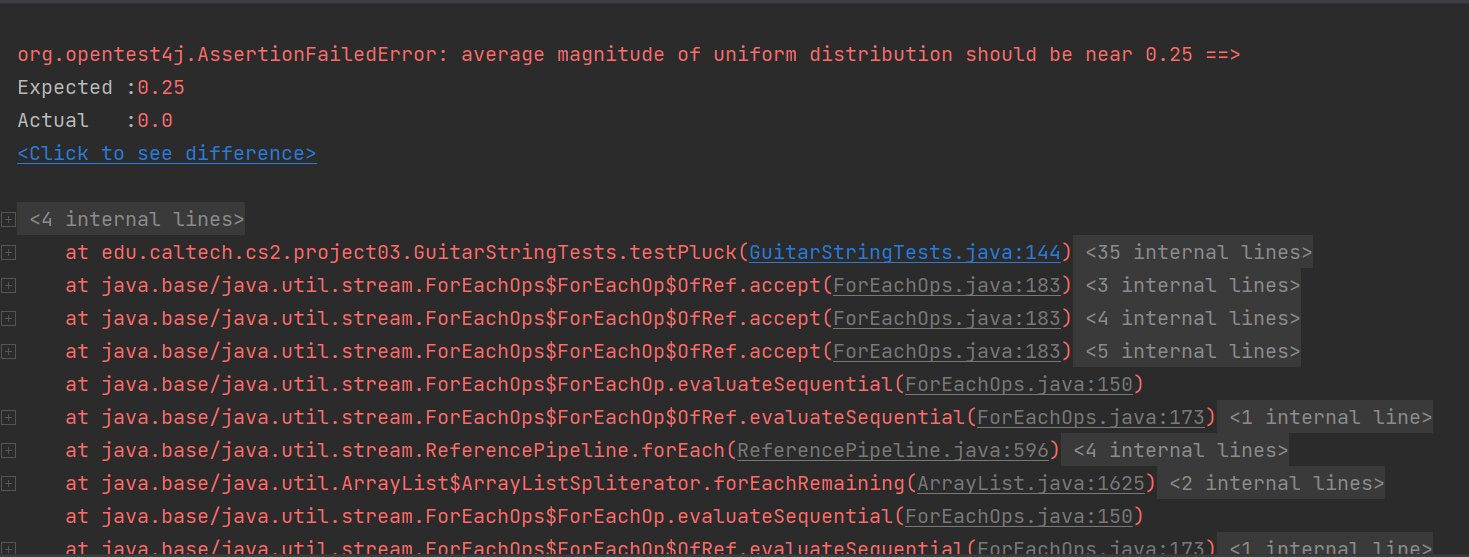Click plus icon on accept line with <3 internal lines>
This screenshot has height=557, width=1469.
[x=8, y=286]
